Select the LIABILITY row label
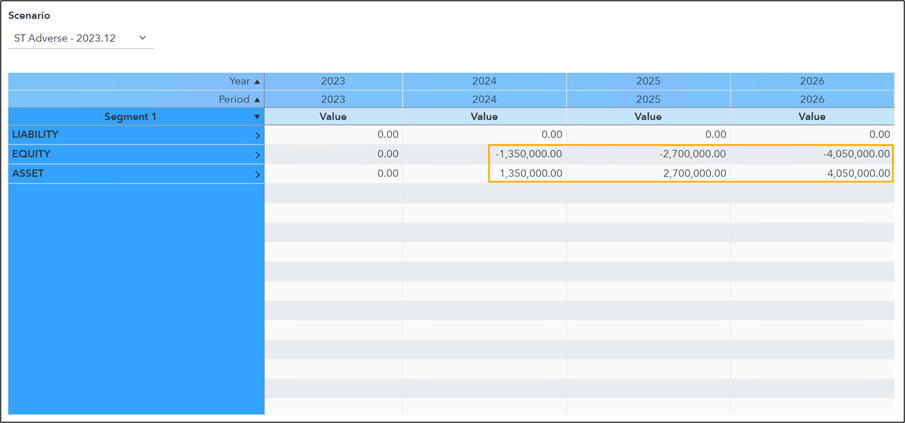Image resolution: width=905 pixels, height=423 pixels. click(x=35, y=134)
